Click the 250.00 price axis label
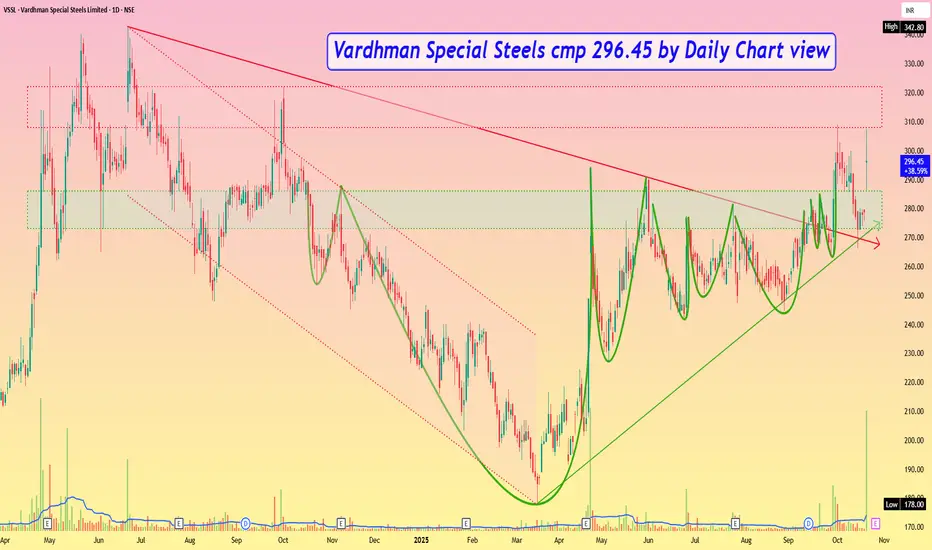 (914, 296)
